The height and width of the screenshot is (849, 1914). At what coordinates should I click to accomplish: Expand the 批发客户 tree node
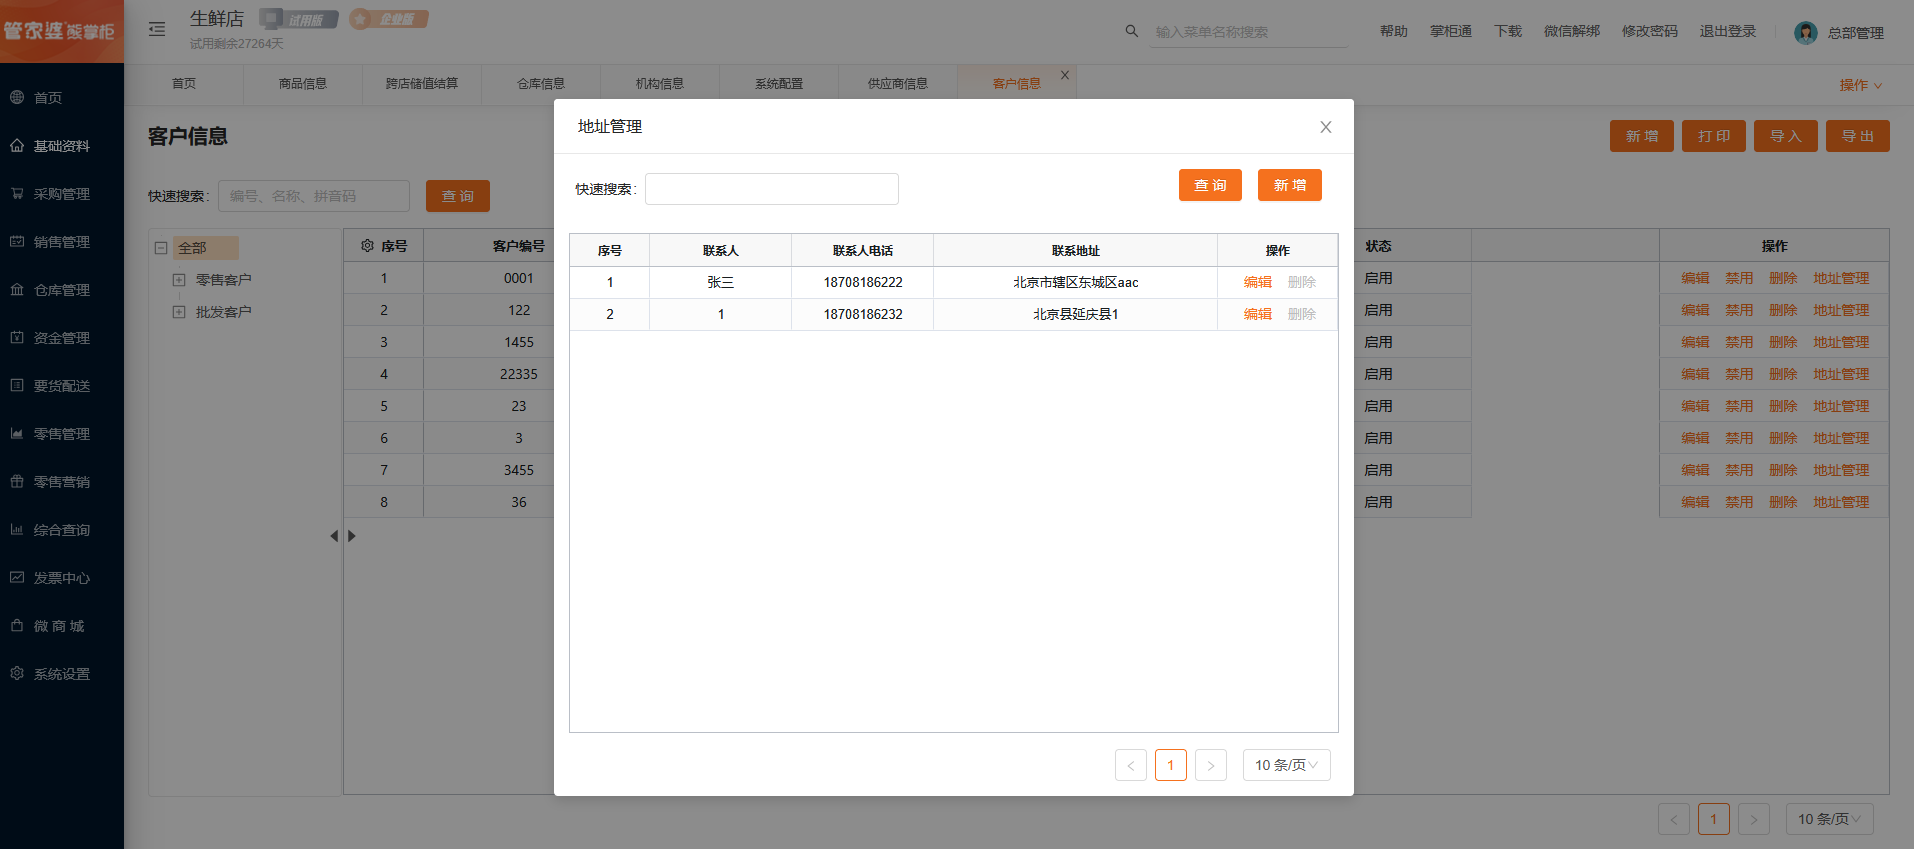click(x=179, y=312)
